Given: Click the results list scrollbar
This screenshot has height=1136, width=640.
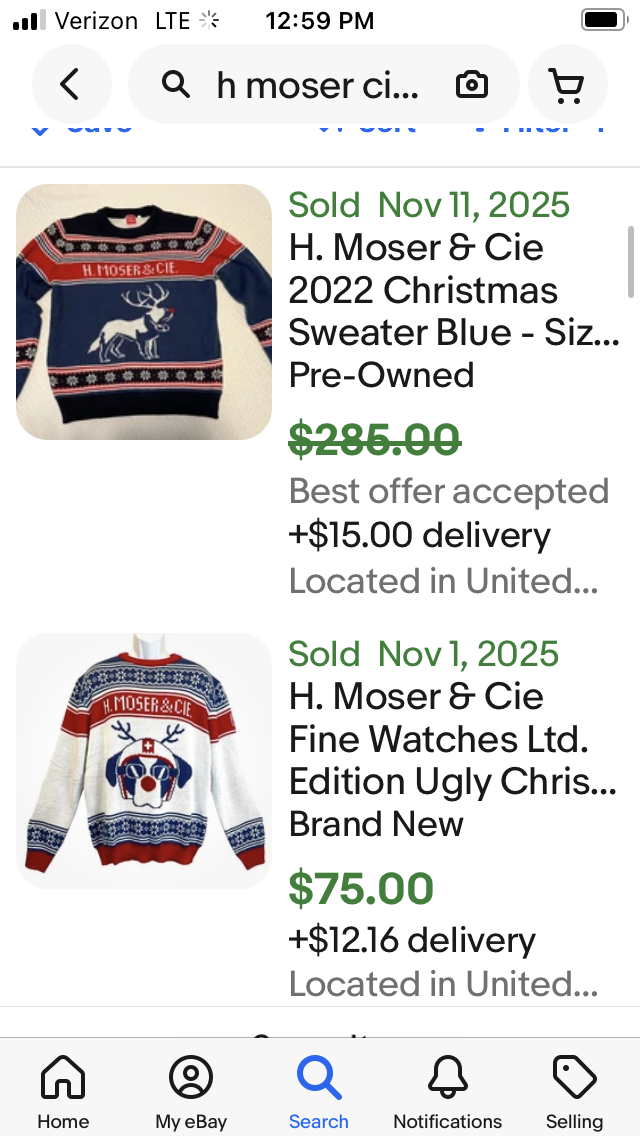Looking at the screenshot, I should (x=631, y=262).
